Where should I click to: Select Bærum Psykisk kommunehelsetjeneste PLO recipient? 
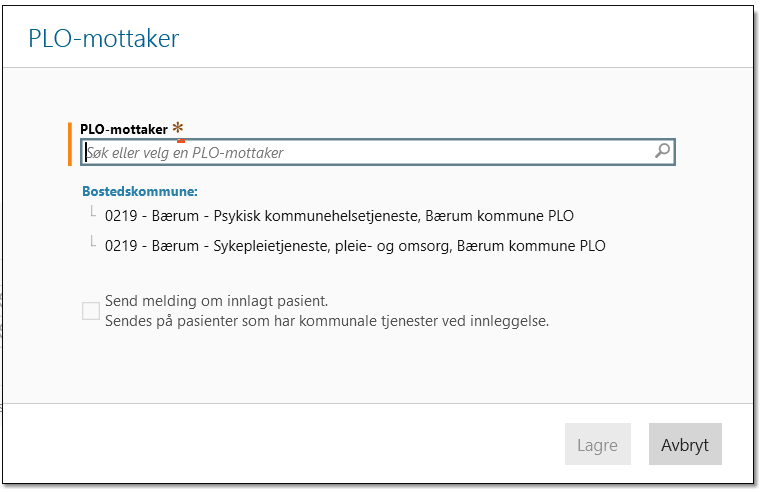[x=339, y=216]
